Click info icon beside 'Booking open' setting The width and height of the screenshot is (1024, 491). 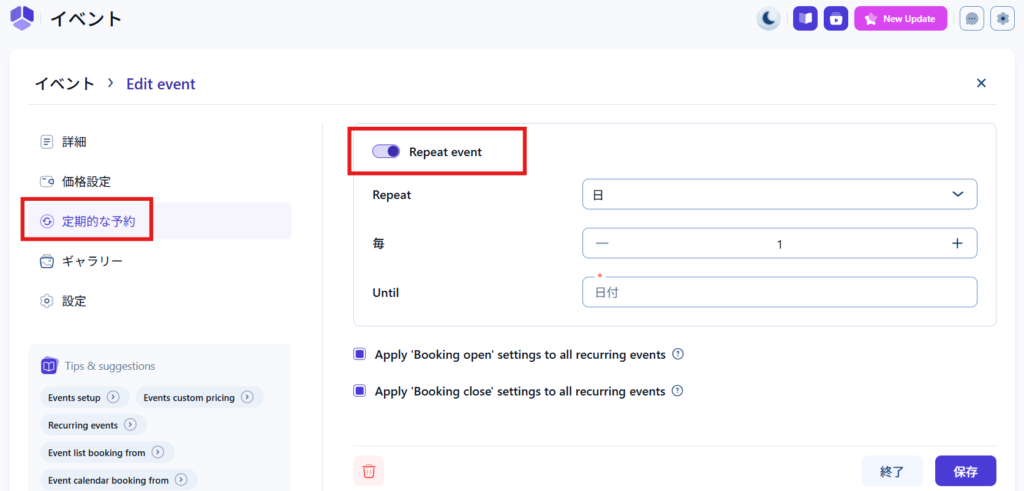(x=678, y=354)
